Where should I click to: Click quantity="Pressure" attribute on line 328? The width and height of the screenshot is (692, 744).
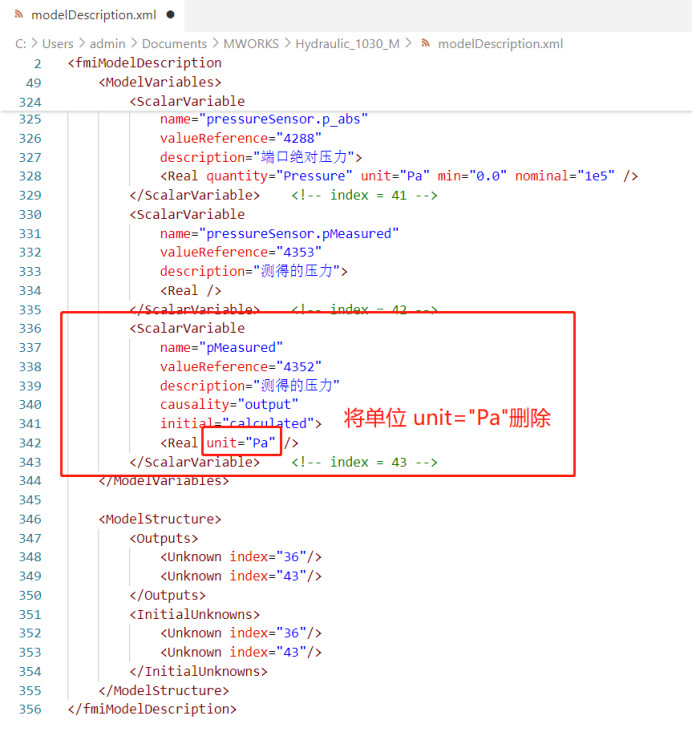(x=279, y=176)
